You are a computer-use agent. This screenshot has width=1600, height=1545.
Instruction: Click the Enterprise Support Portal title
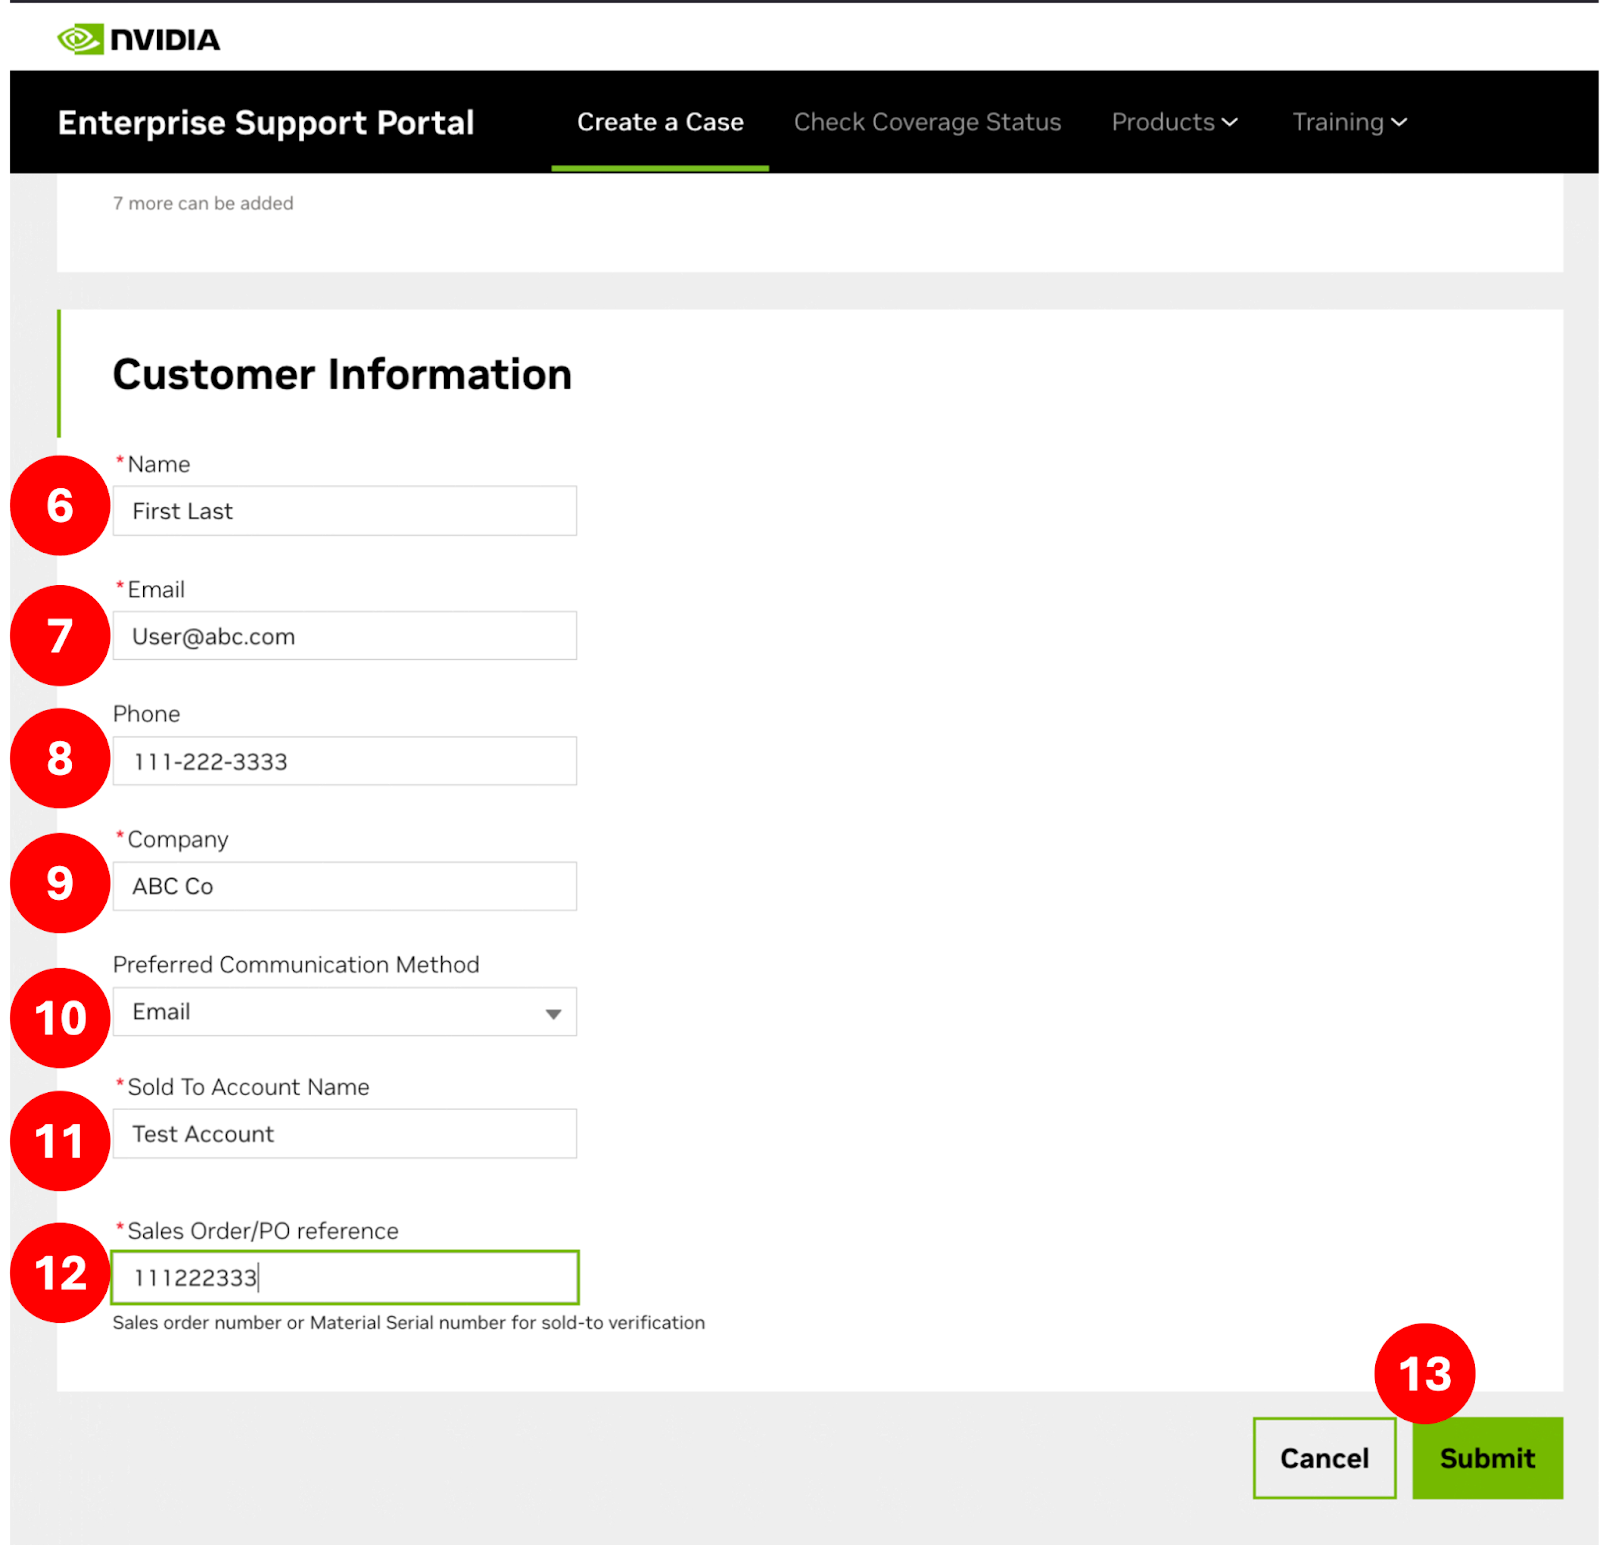pyautogui.click(x=266, y=122)
